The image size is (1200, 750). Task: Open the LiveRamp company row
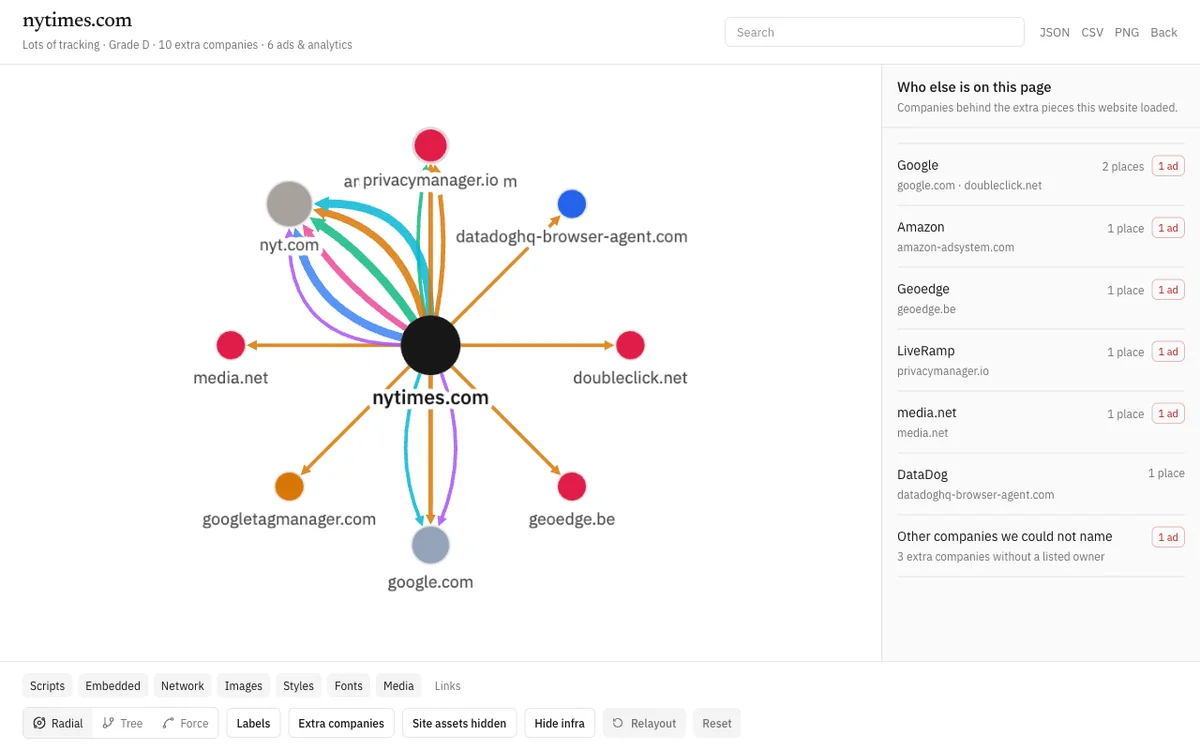click(1041, 361)
